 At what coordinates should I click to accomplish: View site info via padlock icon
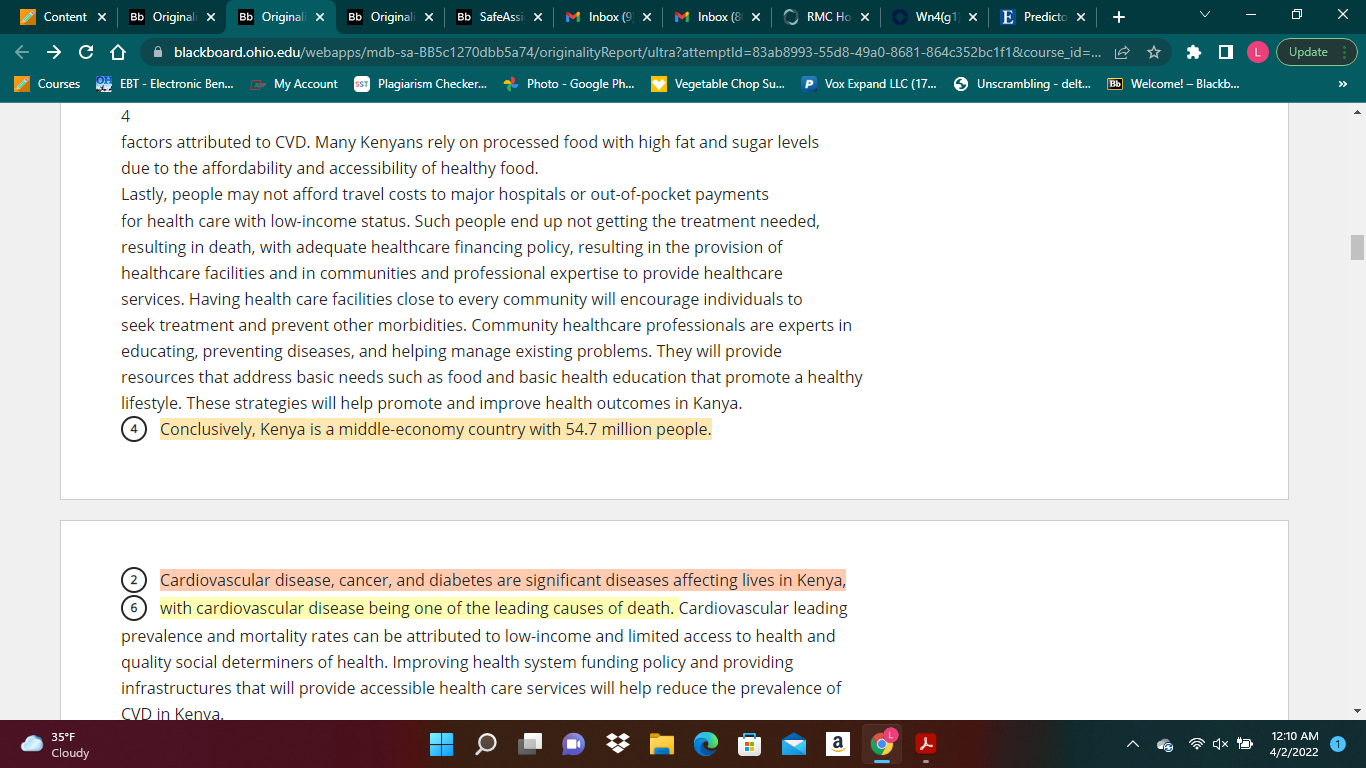coord(157,52)
